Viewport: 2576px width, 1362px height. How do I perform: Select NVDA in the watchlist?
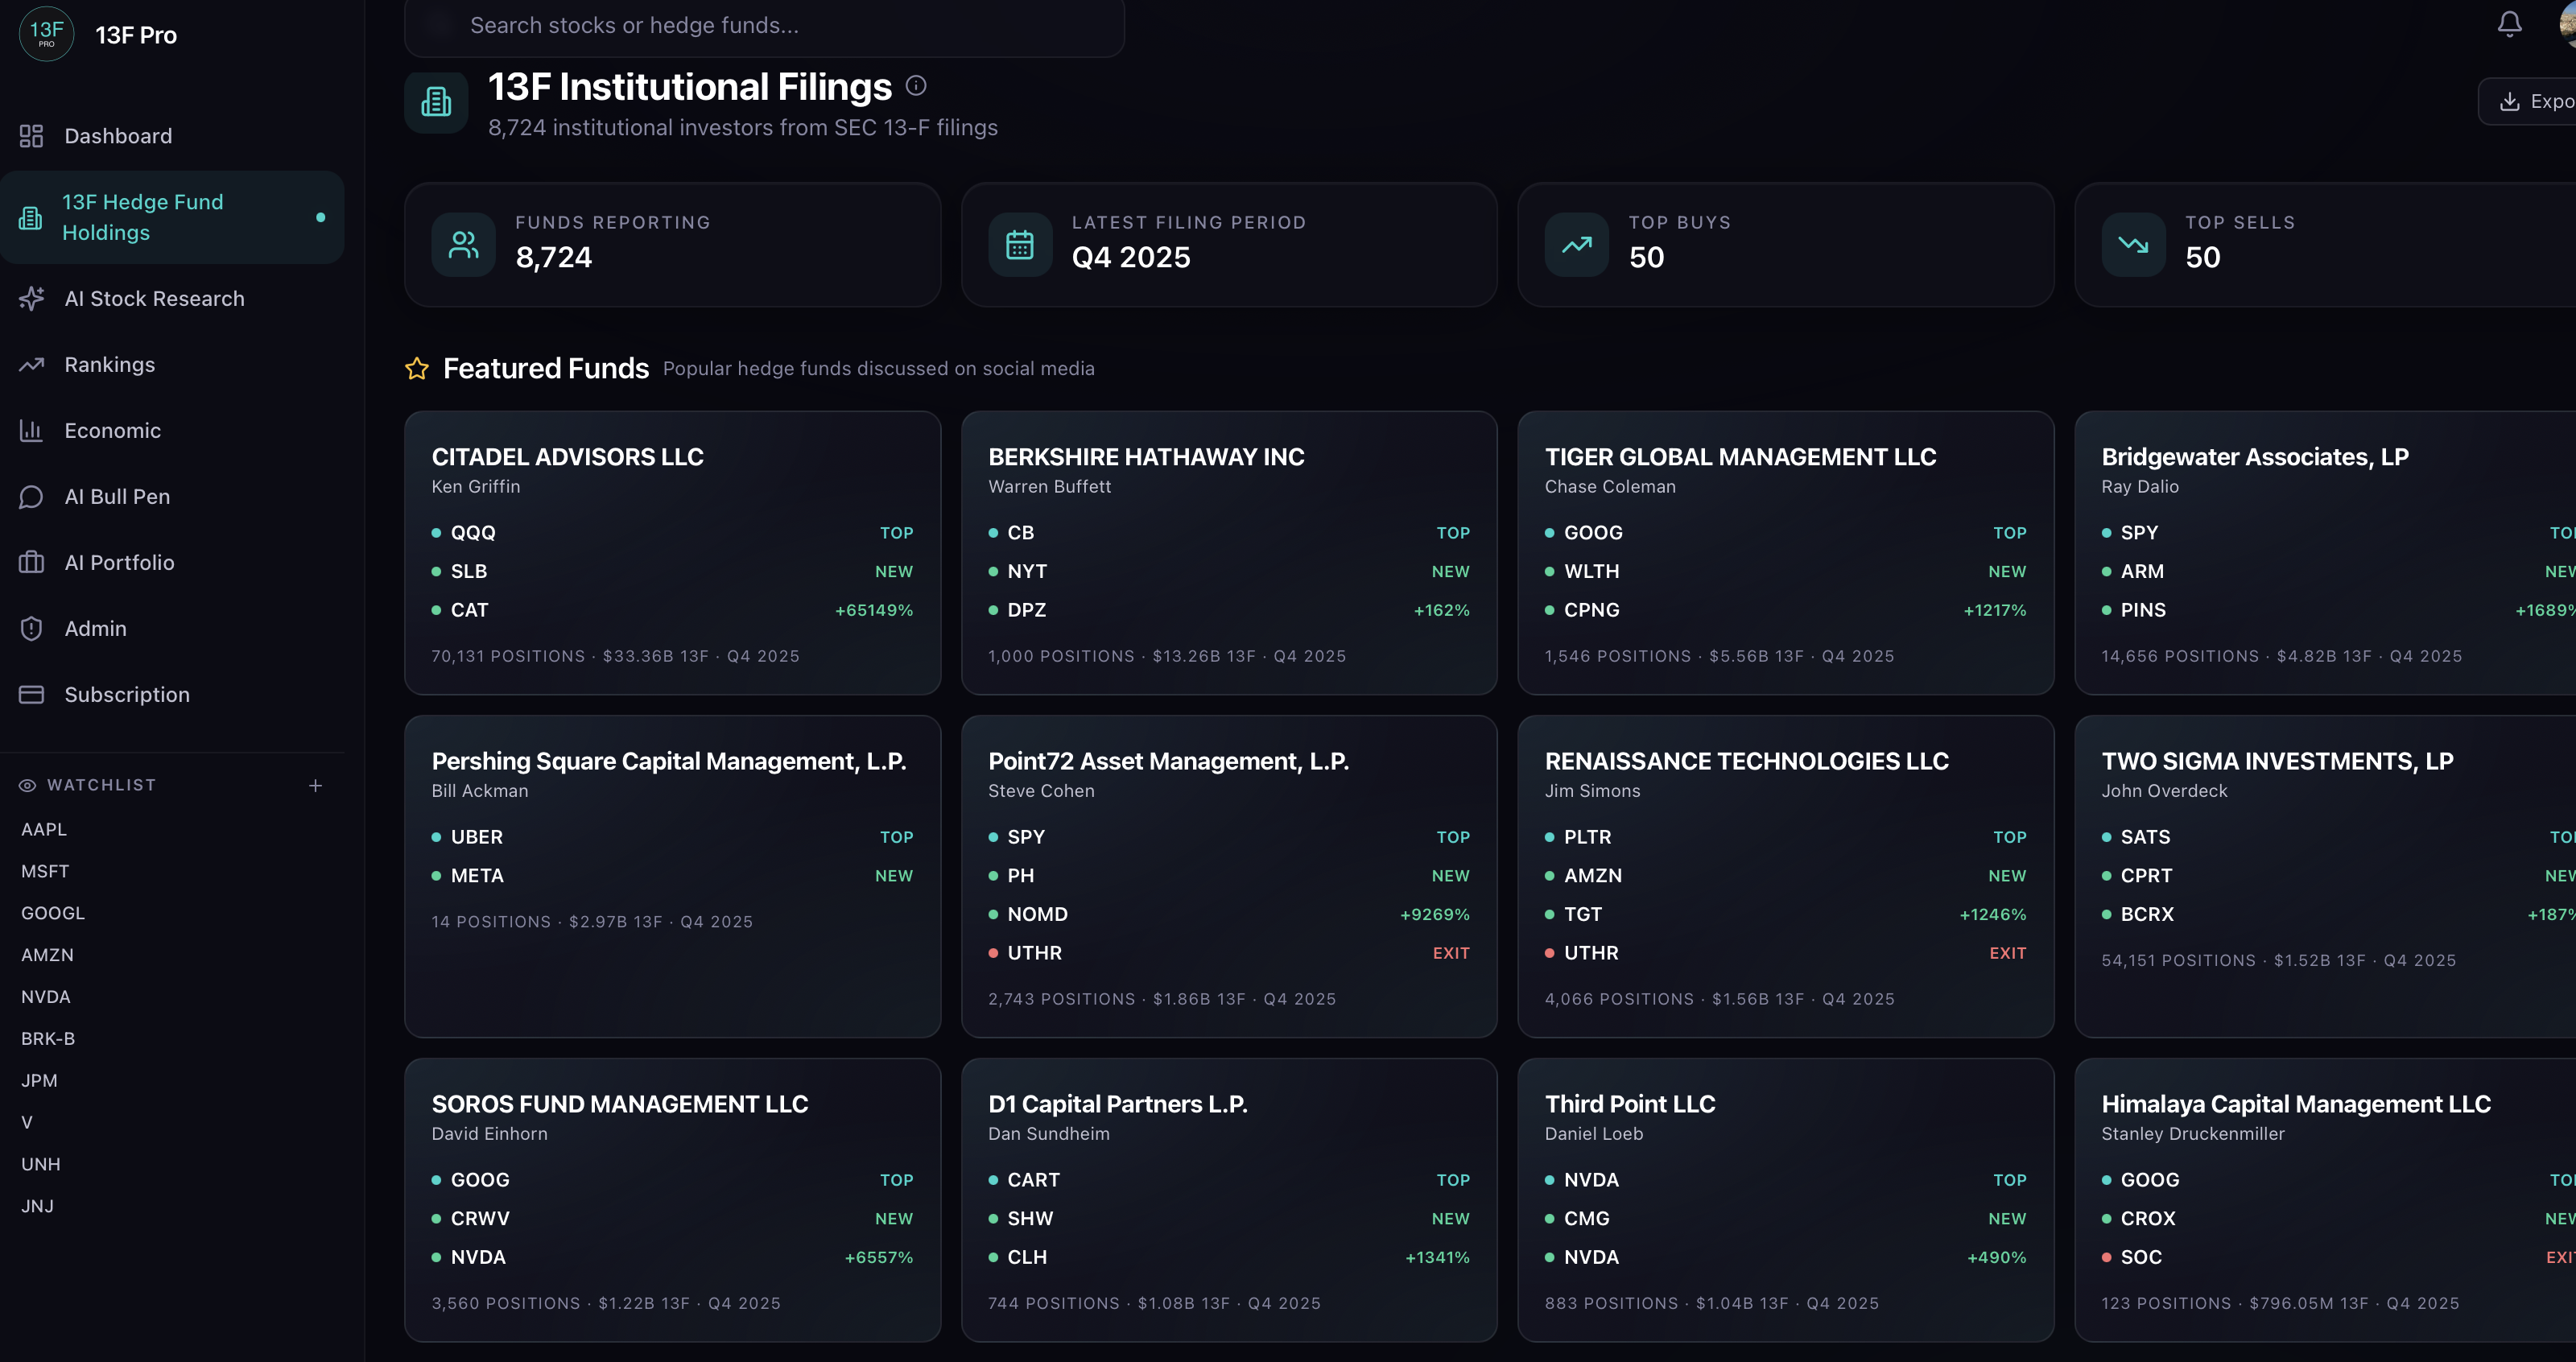[x=46, y=997]
